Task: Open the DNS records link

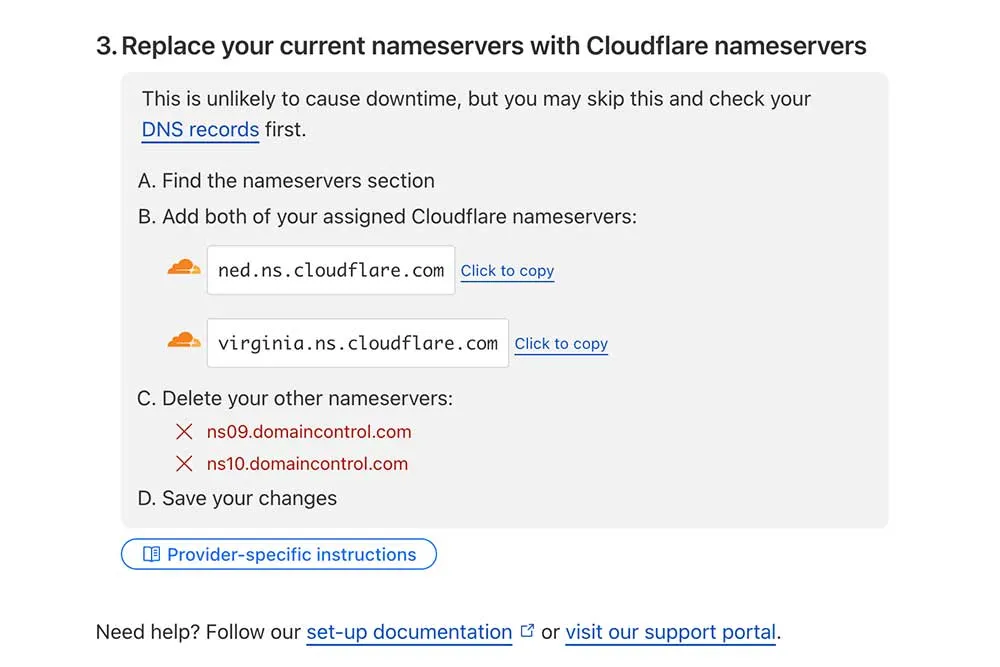Action: [x=199, y=130]
